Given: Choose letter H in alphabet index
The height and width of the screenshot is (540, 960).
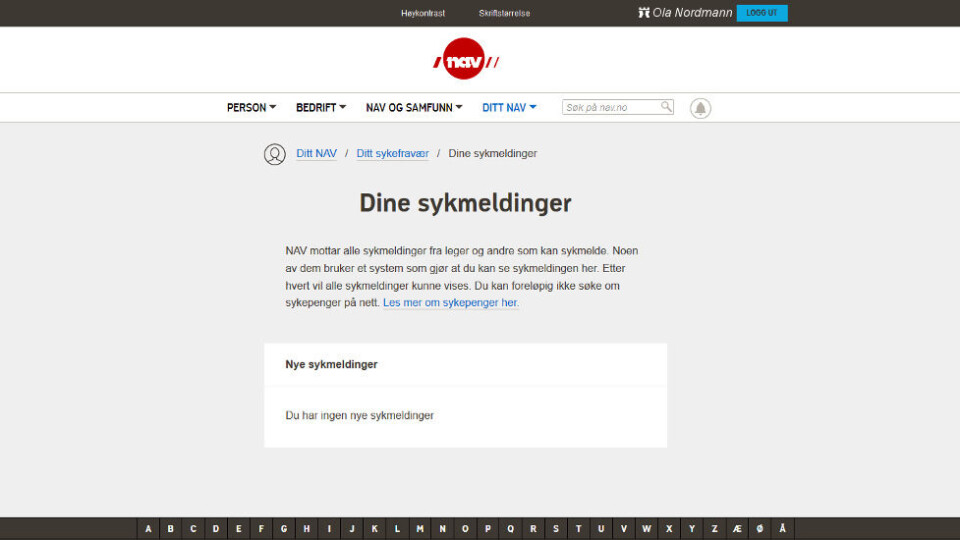Looking at the screenshot, I should pyautogui.click(x=307, y=528).
